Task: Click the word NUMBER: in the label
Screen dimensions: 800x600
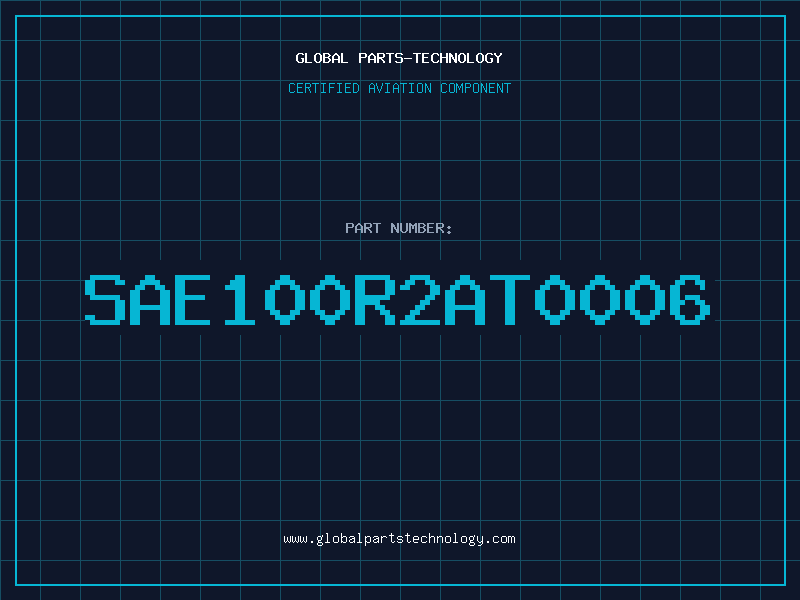Action: 422,229
